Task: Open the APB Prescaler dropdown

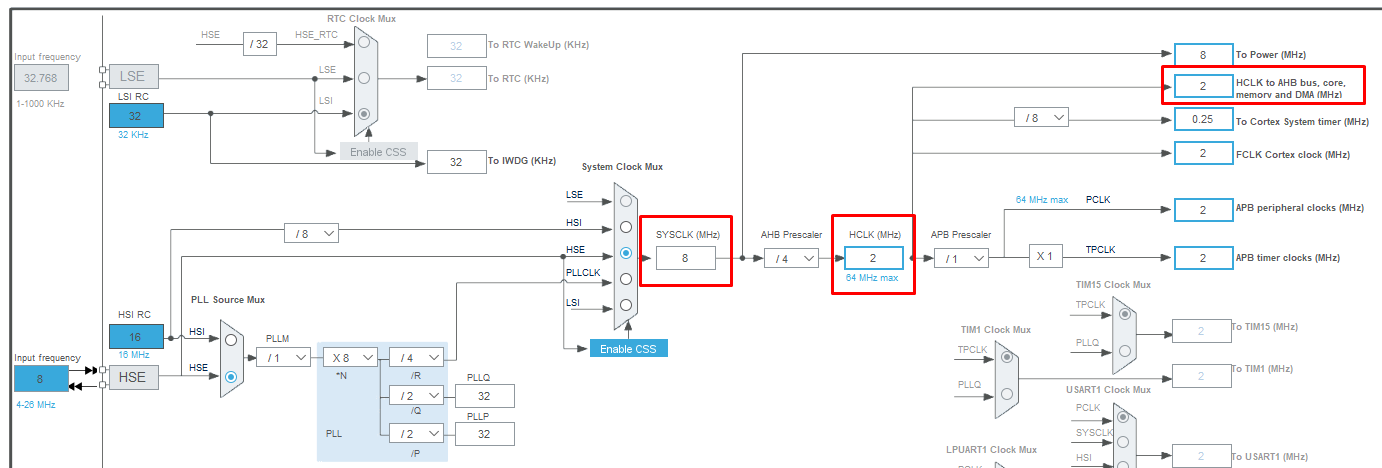Action: (x=961, y=258)
